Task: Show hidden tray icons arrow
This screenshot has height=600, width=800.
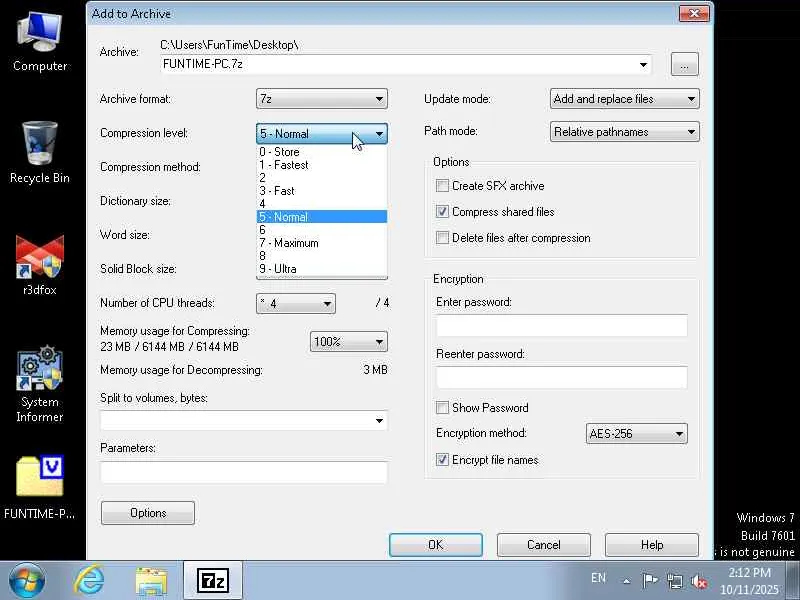Action: [x=627, y=581]
